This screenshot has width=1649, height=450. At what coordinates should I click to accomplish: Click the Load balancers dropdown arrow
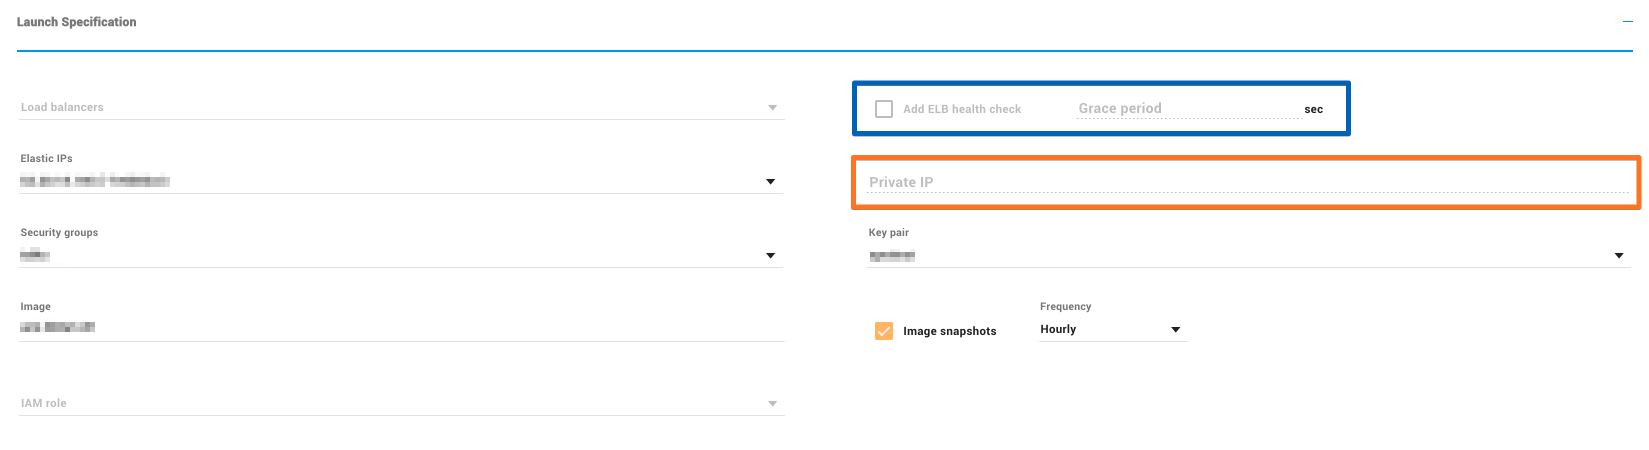pyautogui.click(x=772, y=108)
